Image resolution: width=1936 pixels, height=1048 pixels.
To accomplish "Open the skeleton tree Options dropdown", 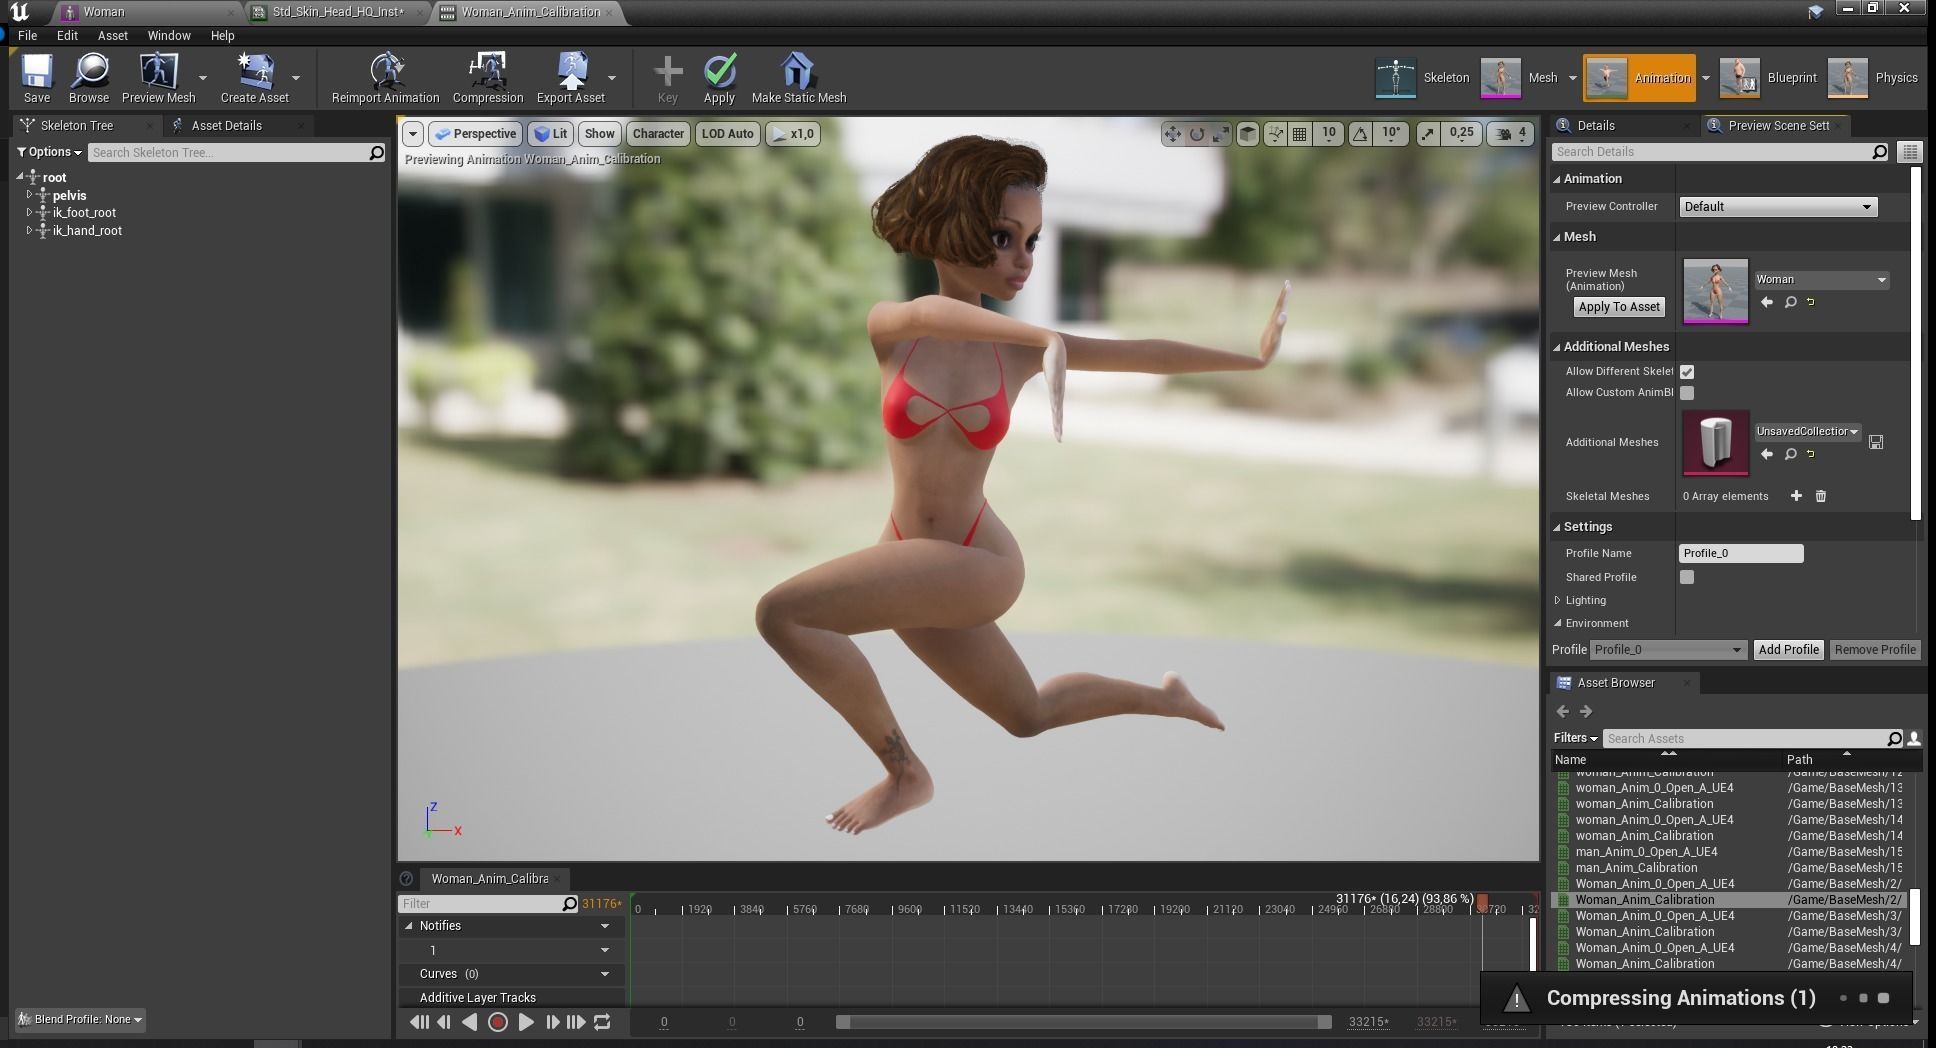I will click(x=49, y=152).
